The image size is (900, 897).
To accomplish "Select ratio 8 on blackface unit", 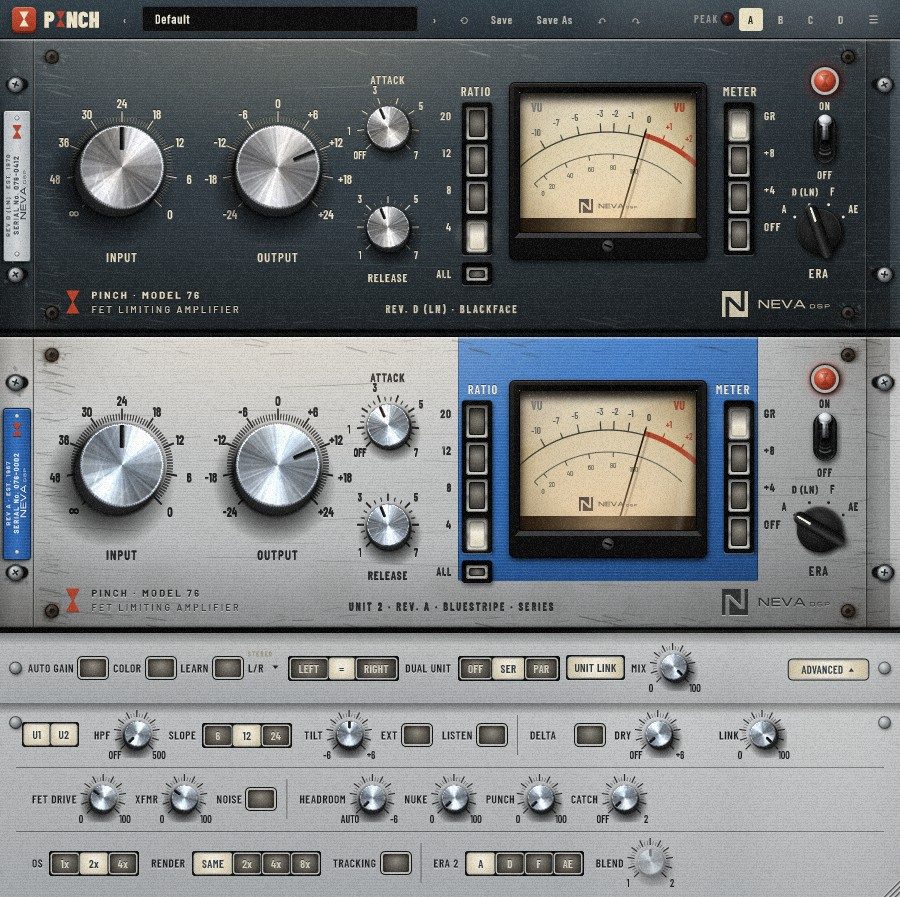I will [x=476, y=197].
